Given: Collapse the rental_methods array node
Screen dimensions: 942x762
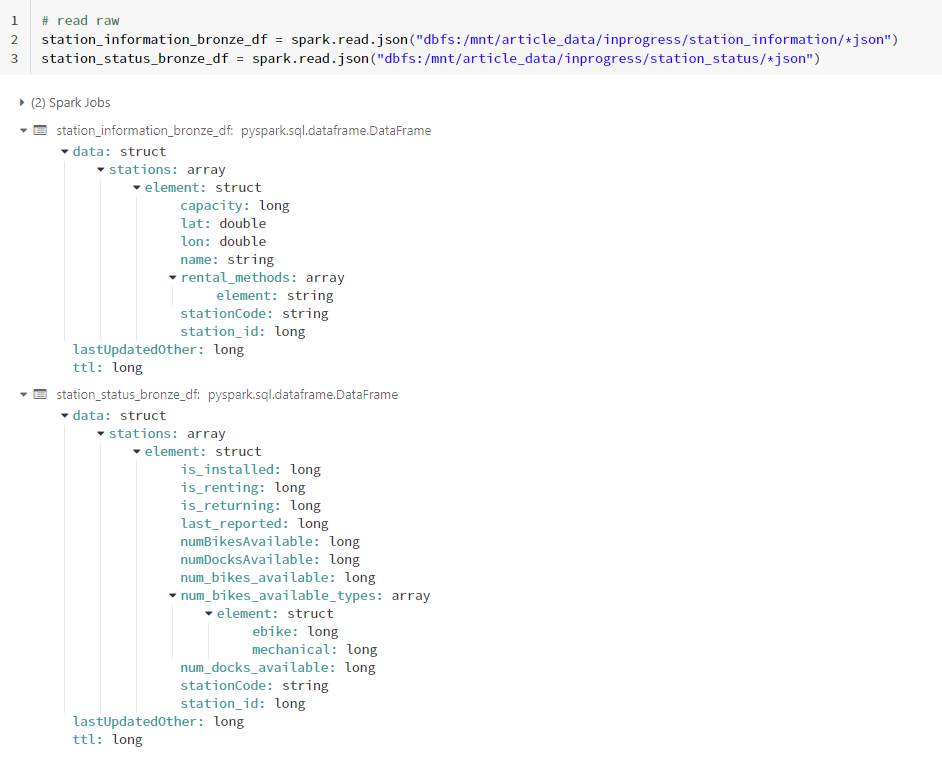Looking at the screenshot, I should click(173, 278).
